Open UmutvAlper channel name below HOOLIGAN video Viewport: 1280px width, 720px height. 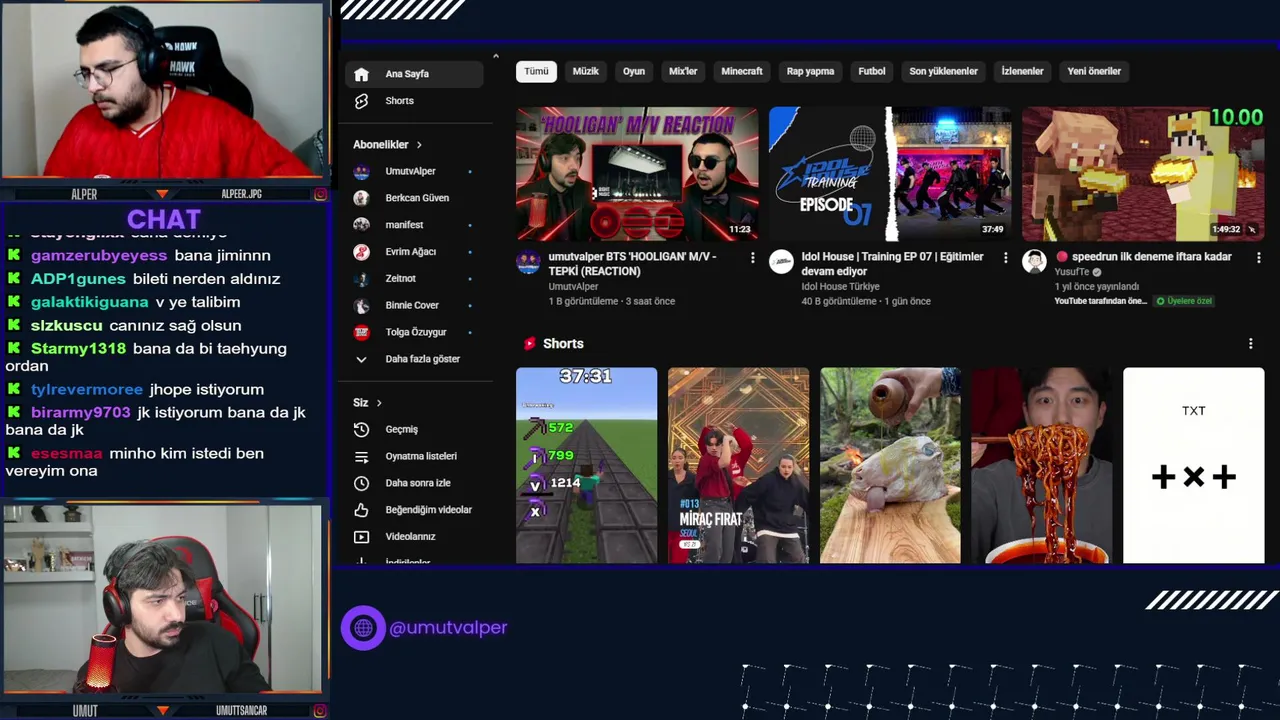click(573, 287)
